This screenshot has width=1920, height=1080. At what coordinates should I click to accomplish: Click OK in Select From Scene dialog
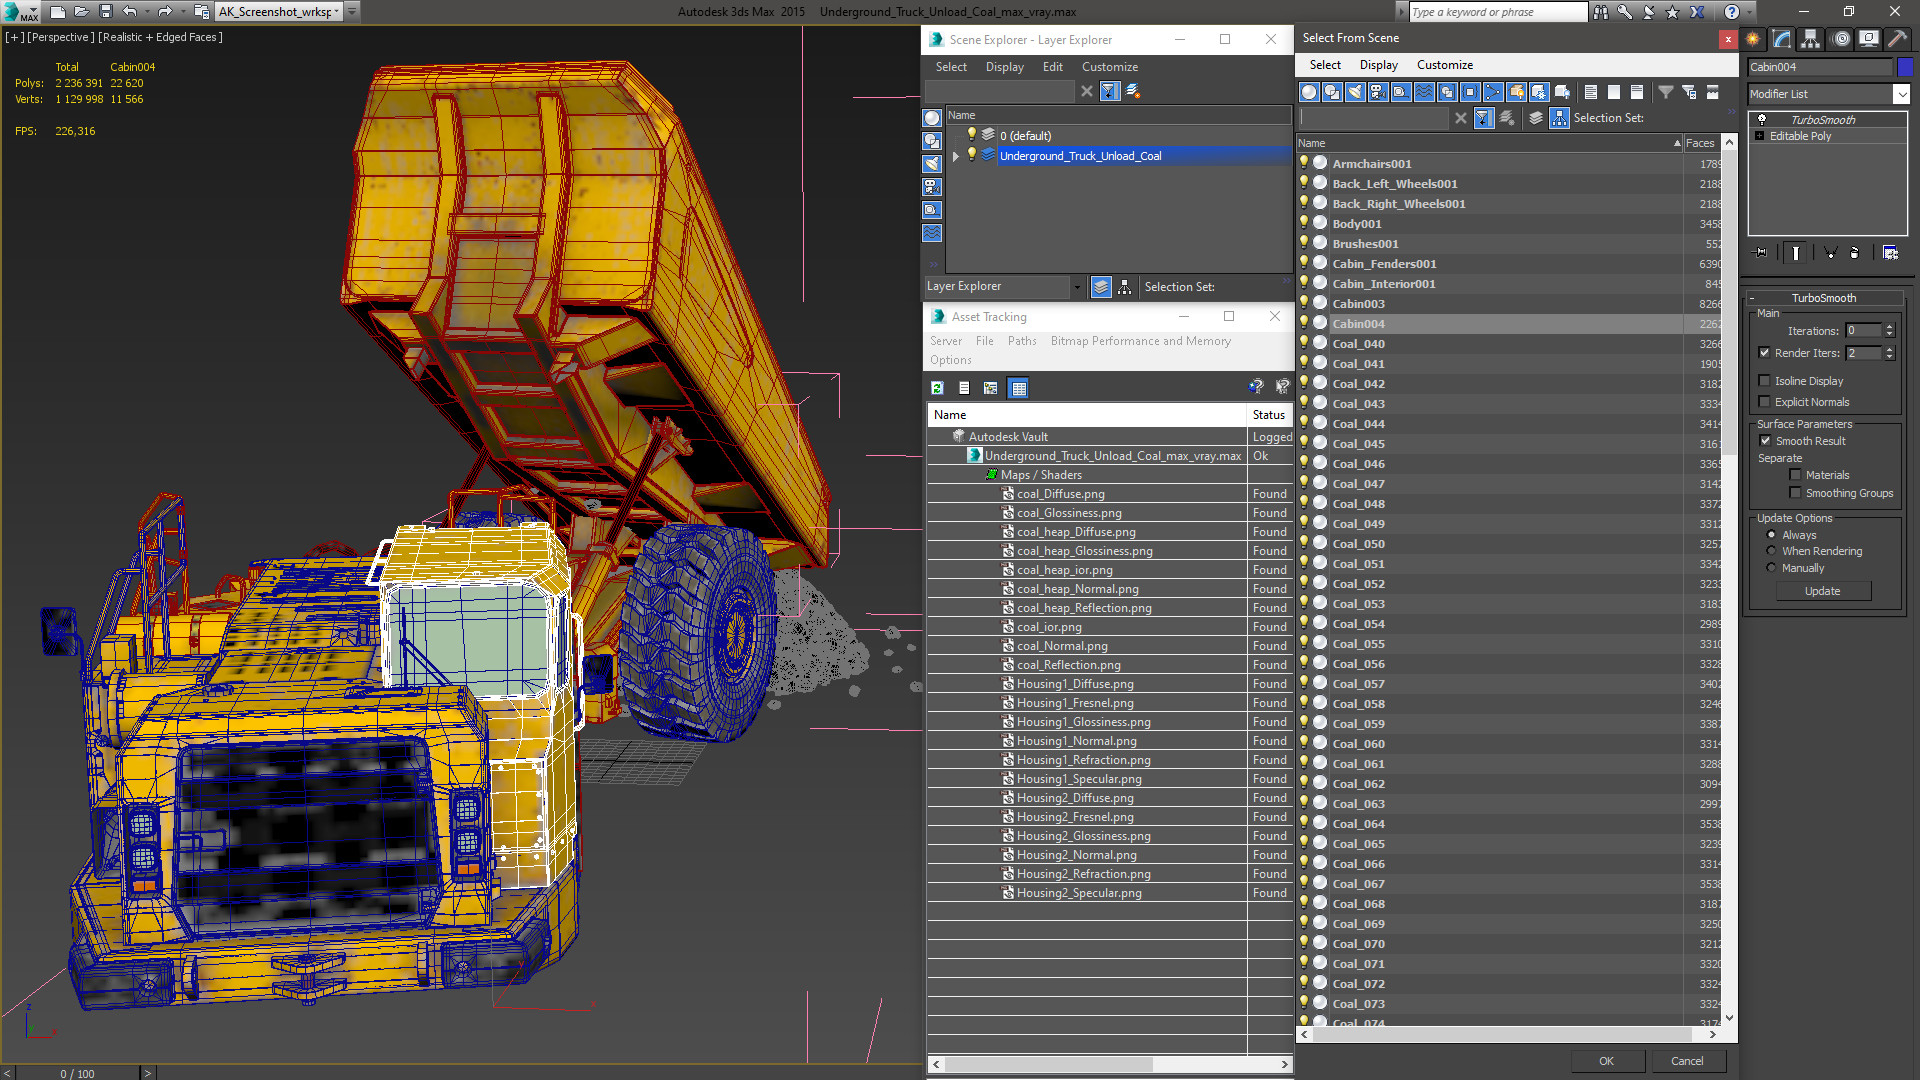1606,1061
